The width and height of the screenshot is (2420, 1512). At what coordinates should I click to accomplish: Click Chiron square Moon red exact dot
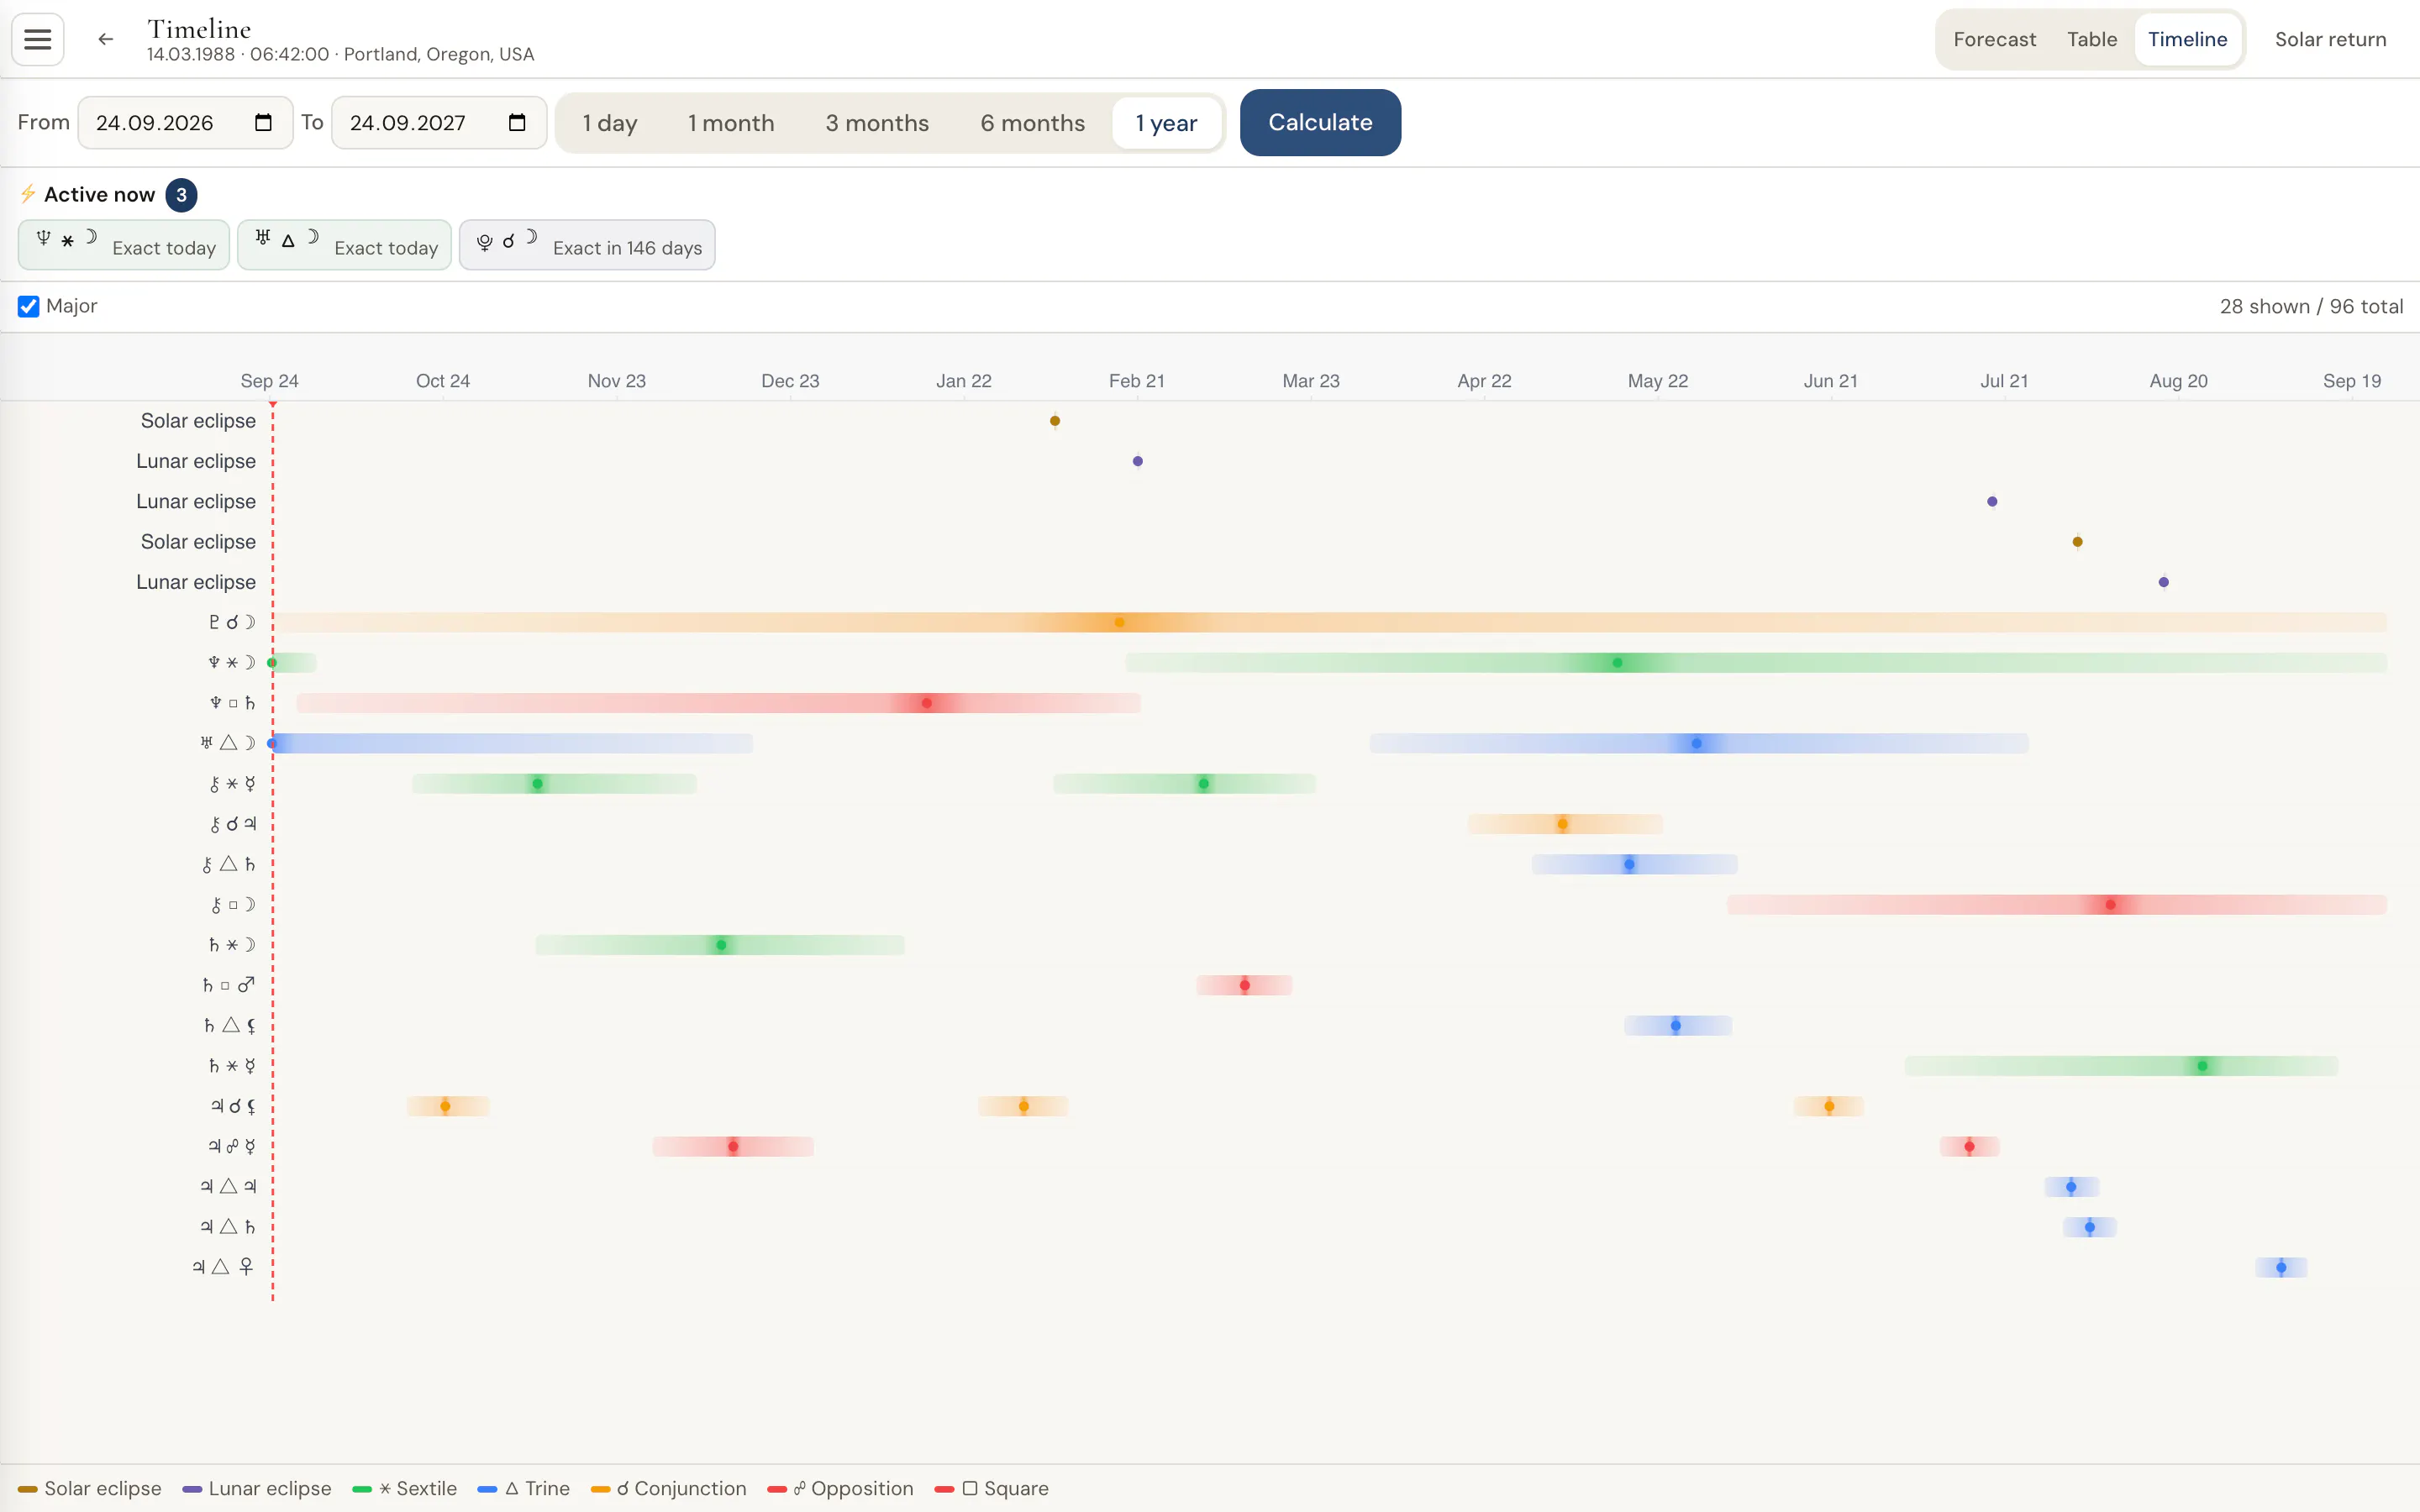tap(2110, 905)
